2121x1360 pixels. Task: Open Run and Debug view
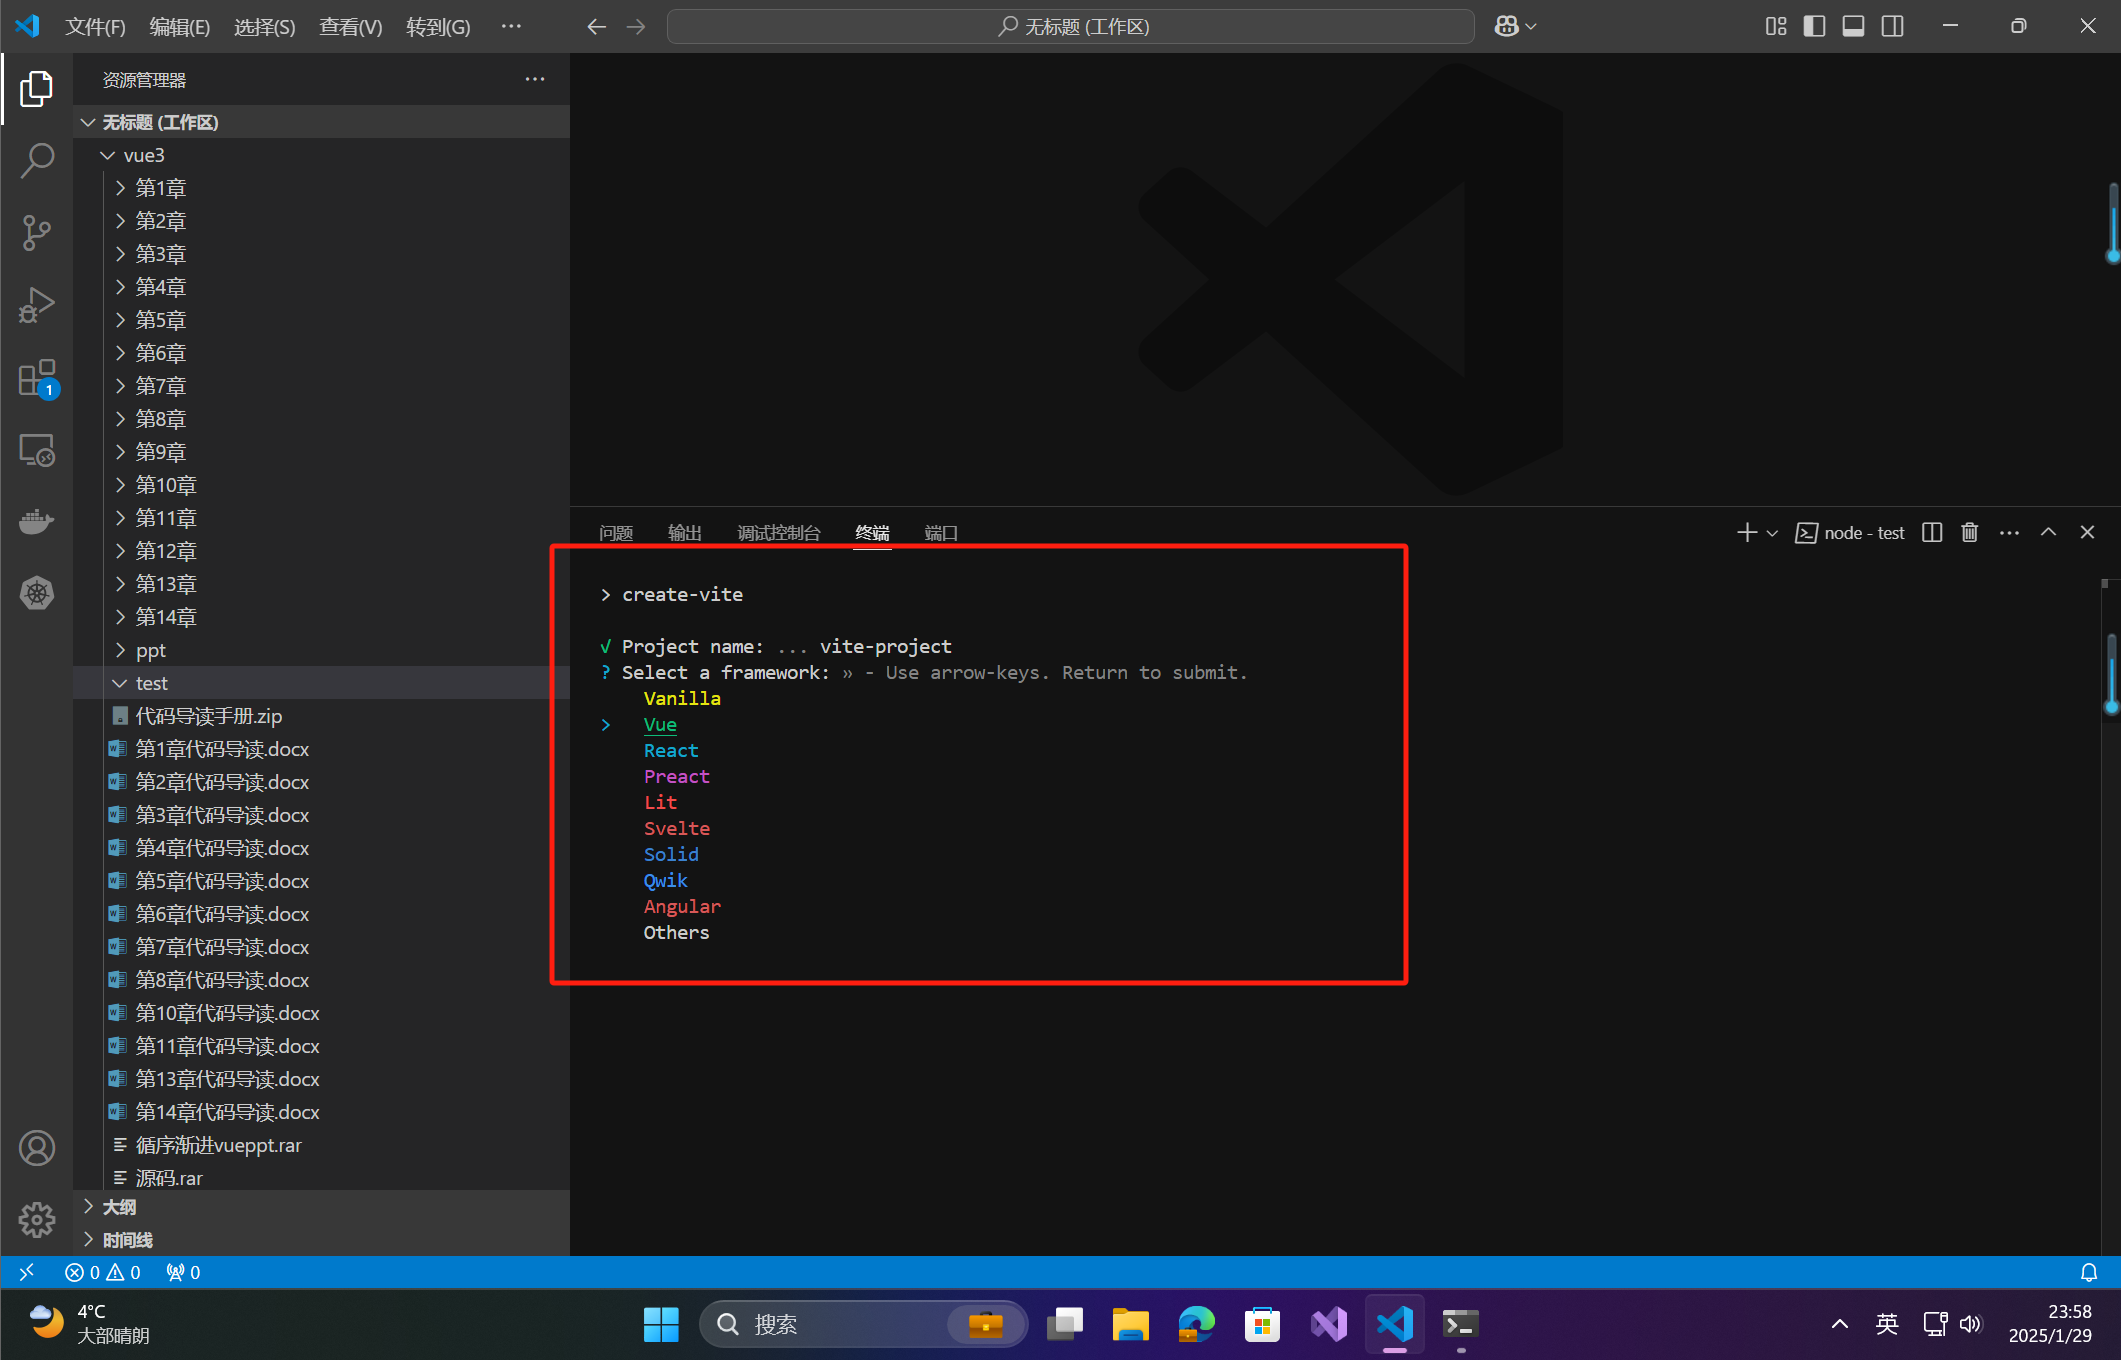pos(37,305)
